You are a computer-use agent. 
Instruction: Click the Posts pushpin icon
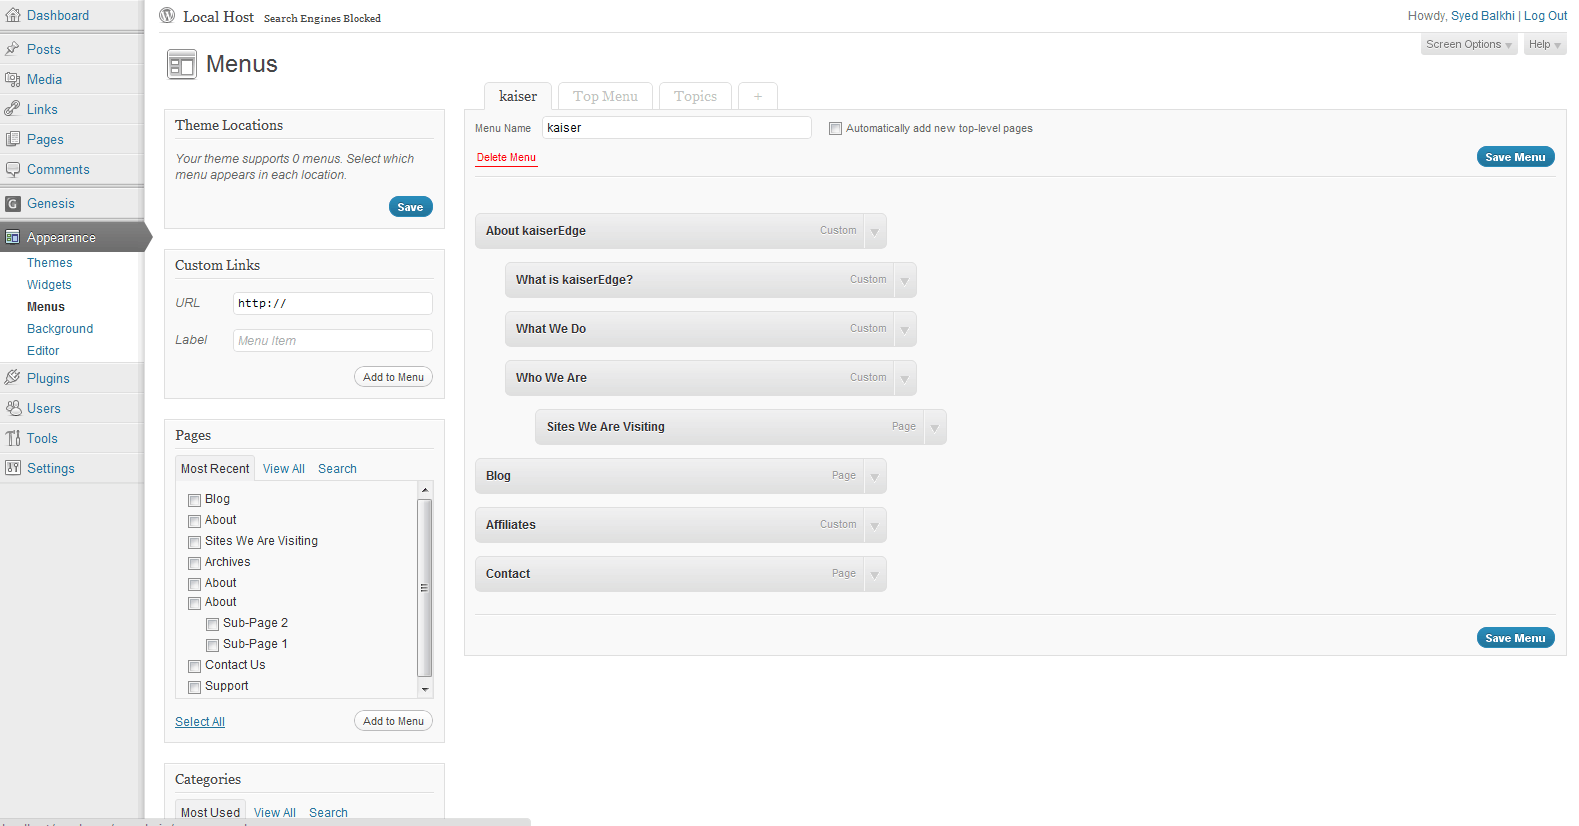tap(13, 49)
